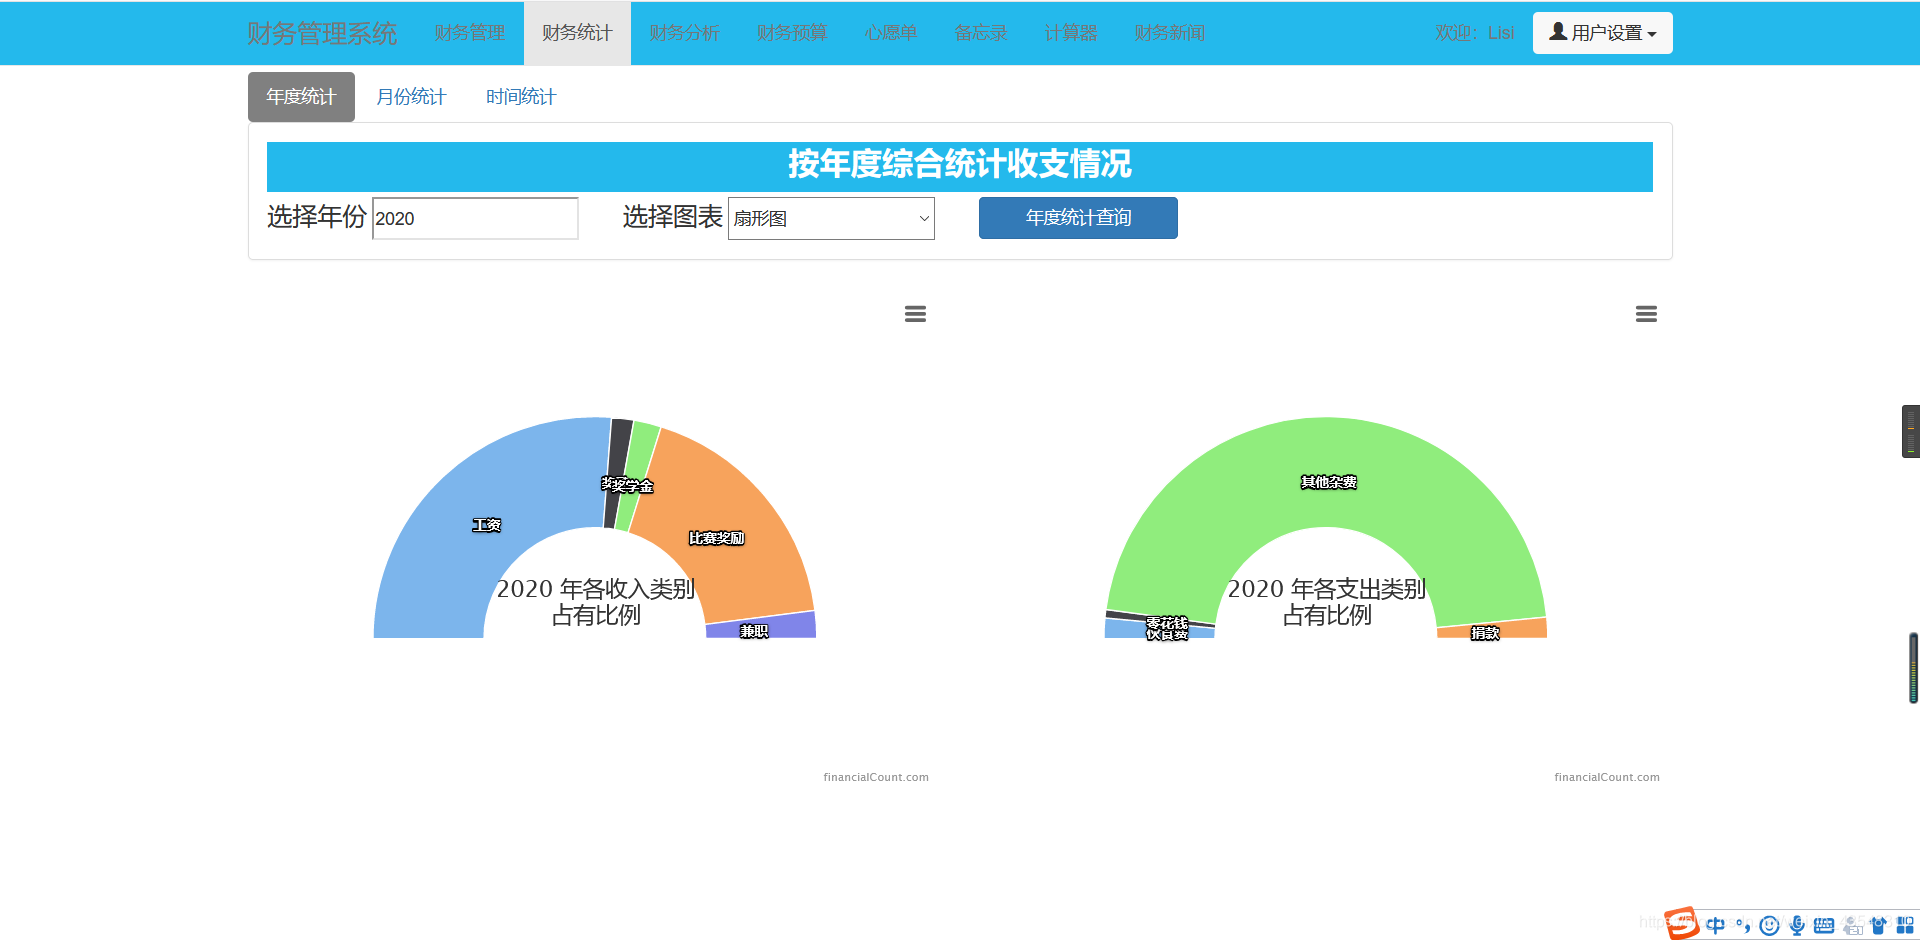Switch to the 月份统计 tab
Image resolution: width=1920 pixels, height=940 pixels.
click(411, 96)
